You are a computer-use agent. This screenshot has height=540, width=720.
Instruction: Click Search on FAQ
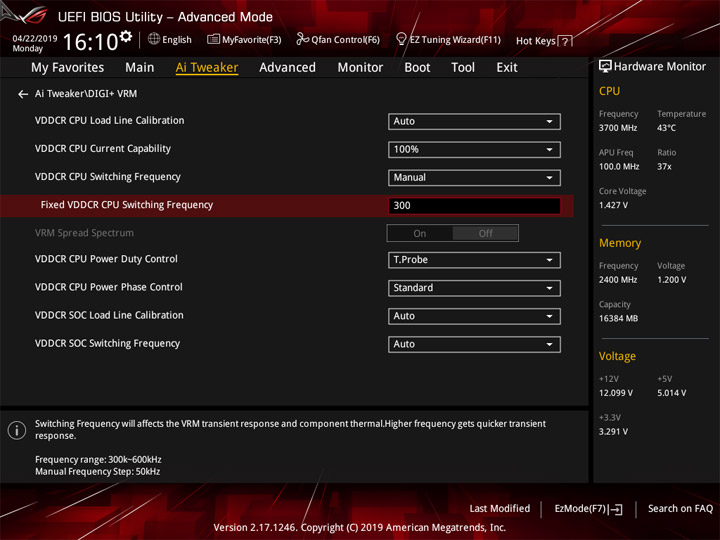[680, 509]
